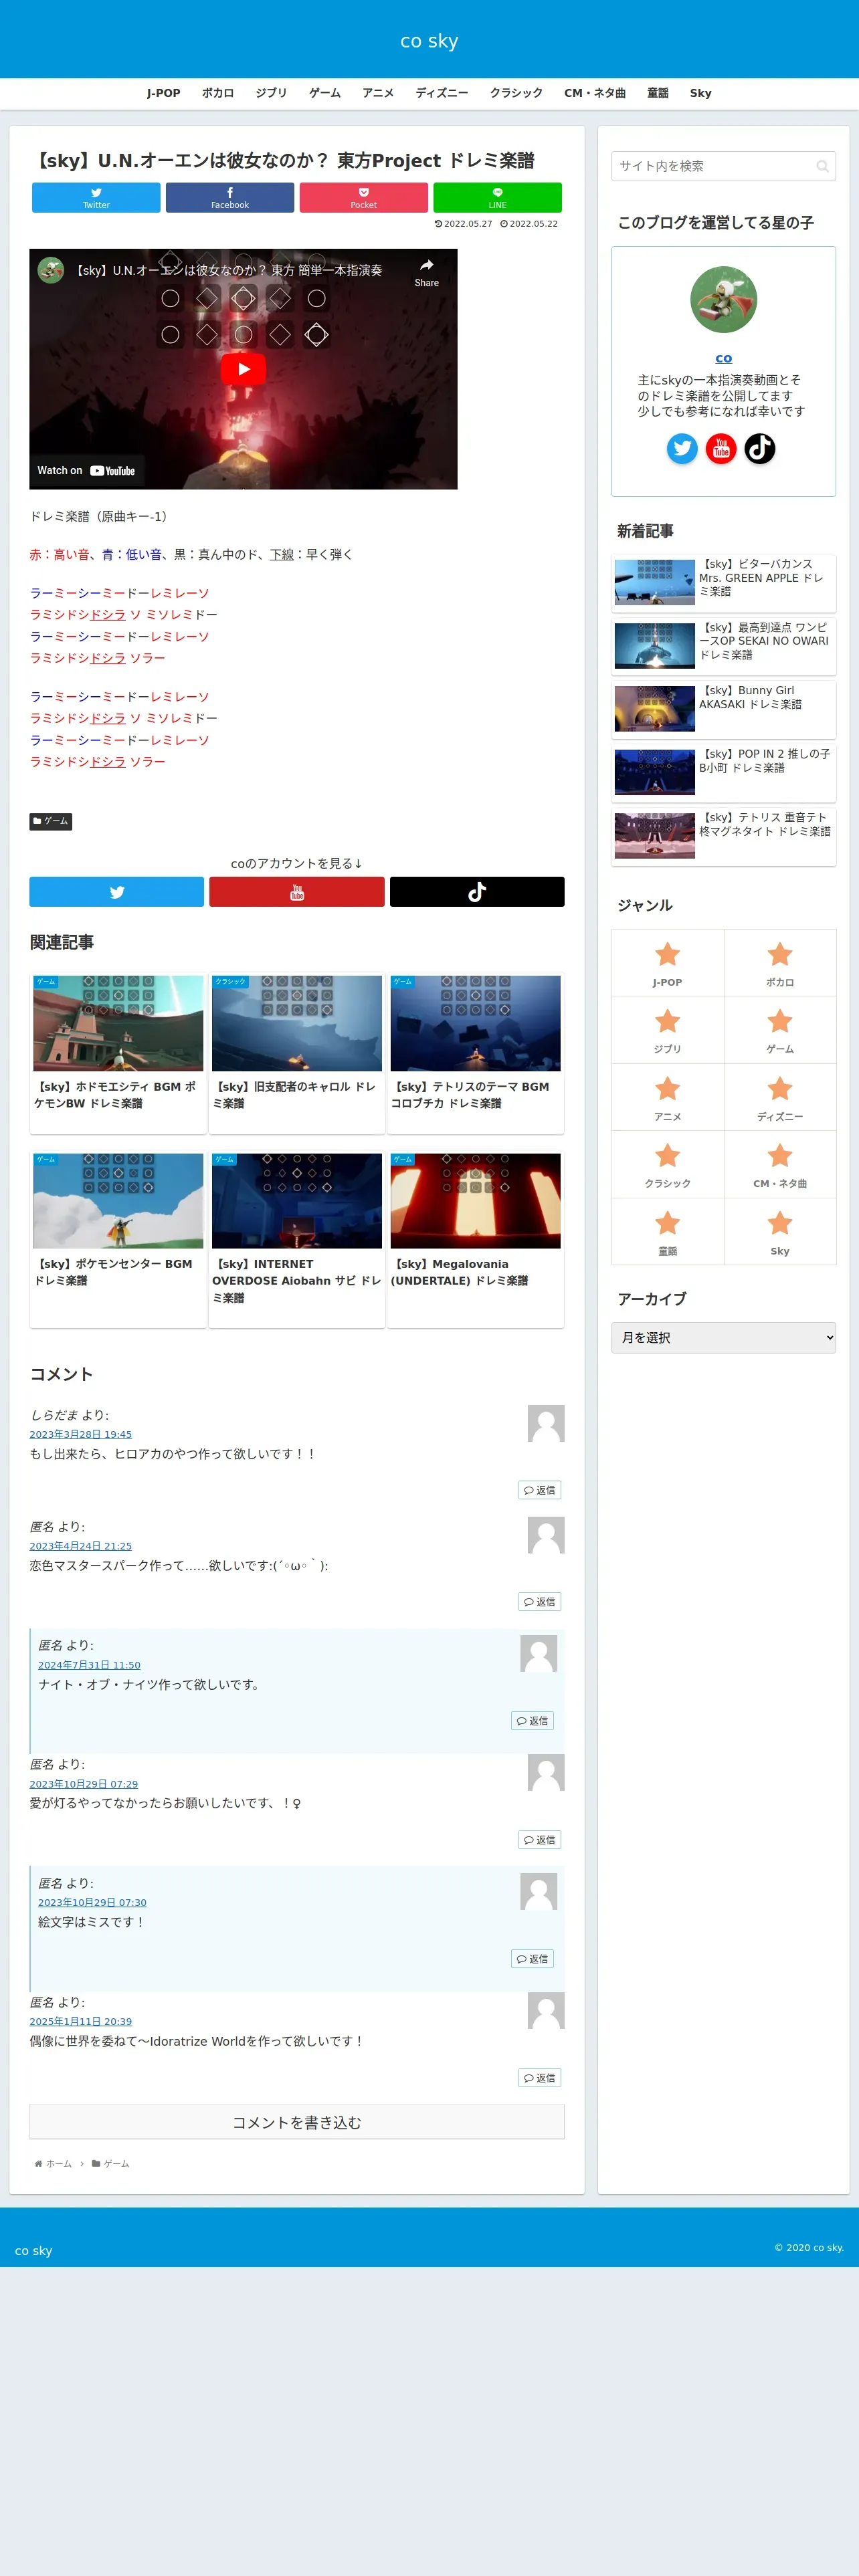Select the ジブリ star genre tile
Viewport: 859px width, 2576px height.
coord(668,1030)
